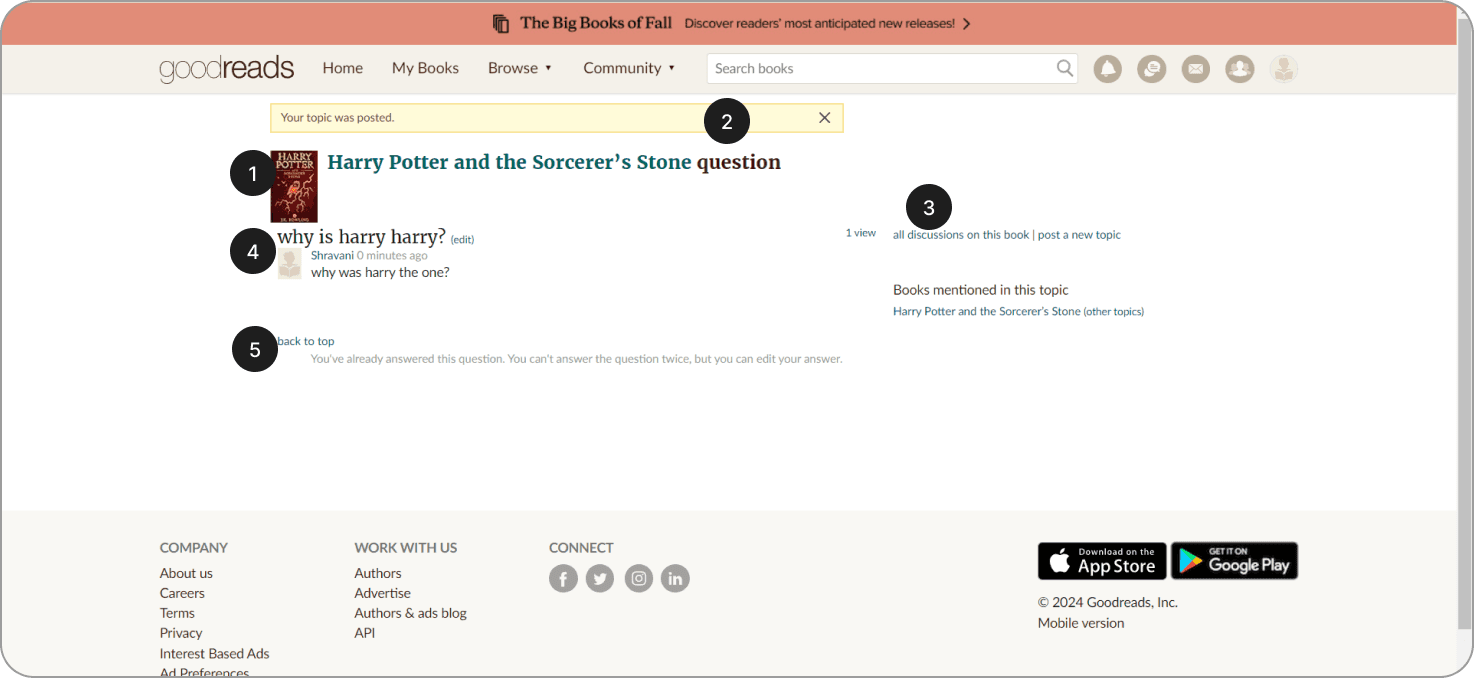Open Goodreads LinkedIn icon
The height and width of the screenshot is (678, 1474).
675,578
